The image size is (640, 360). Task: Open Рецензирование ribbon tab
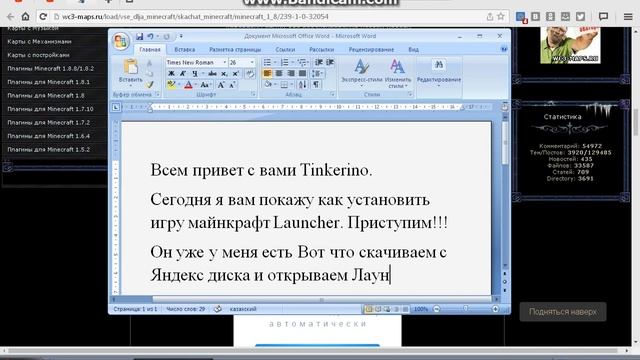coord(371,49)
